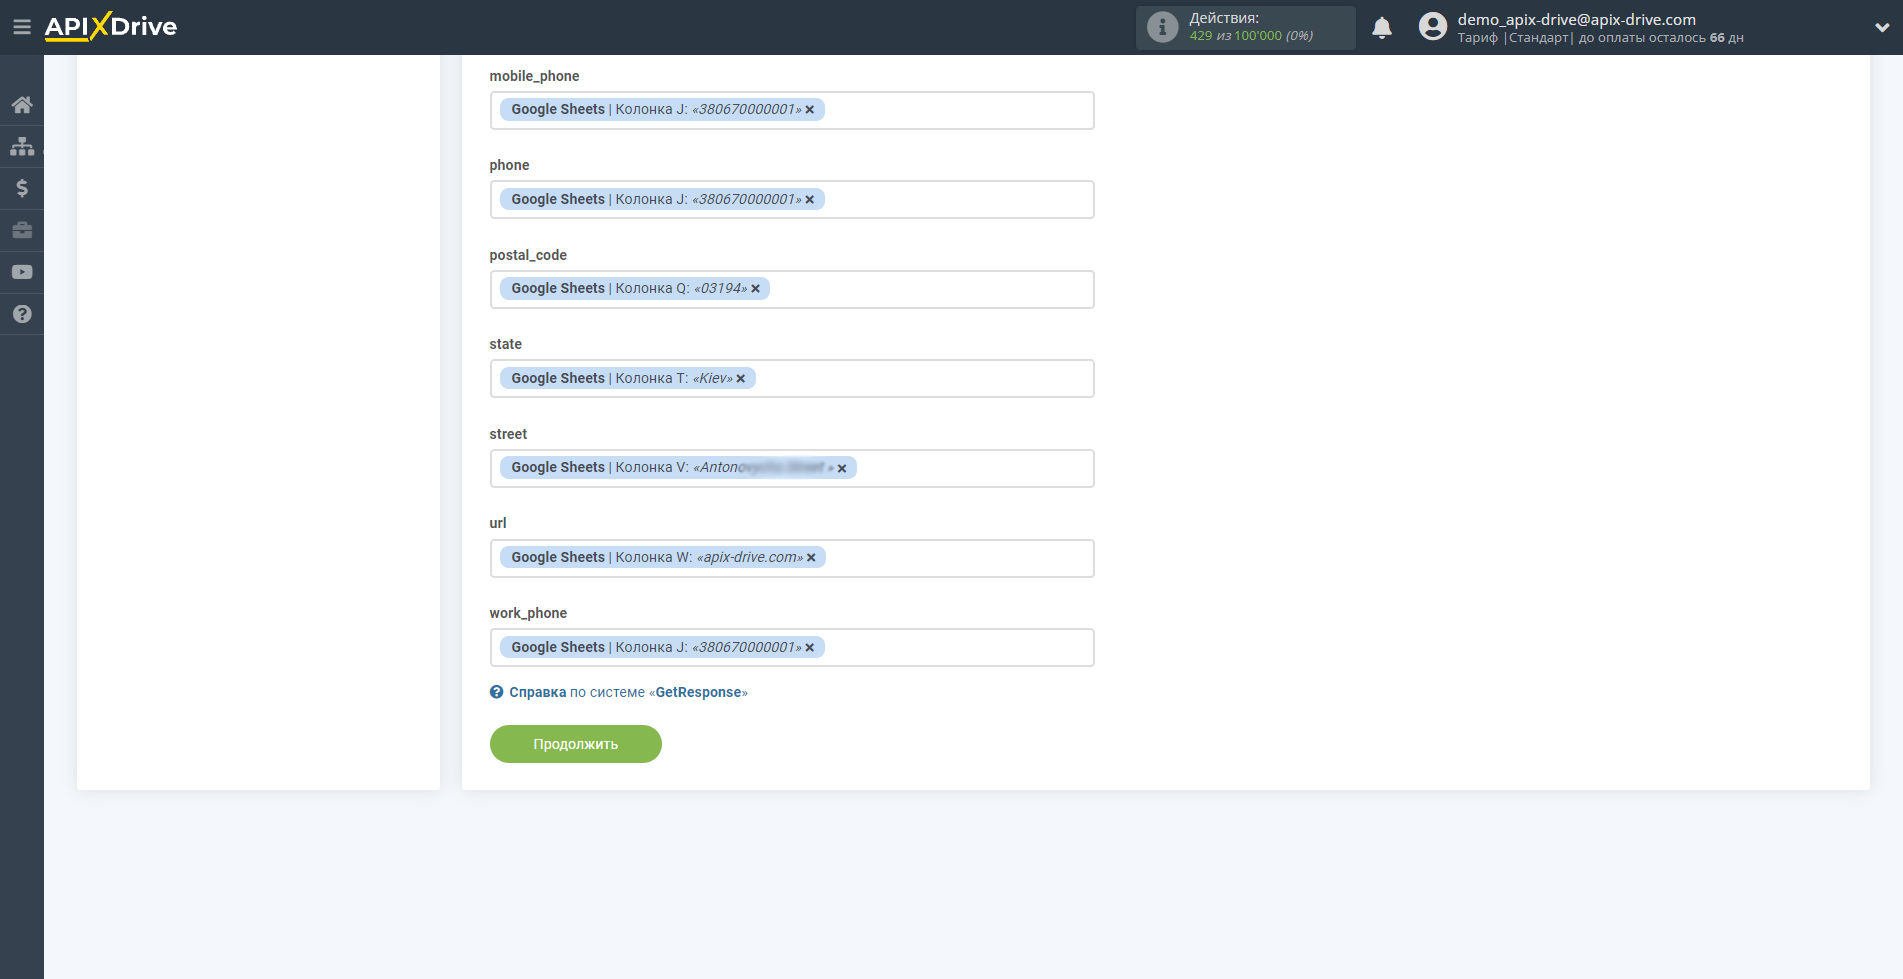Image resolution: width=1903 pixels, height=979 pixels.
Task: Click the work_phone field label
Action: click(x=528, y=613)
